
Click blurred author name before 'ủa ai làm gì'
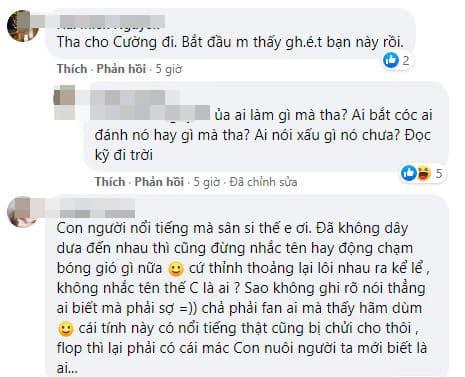tap(150, 105)
